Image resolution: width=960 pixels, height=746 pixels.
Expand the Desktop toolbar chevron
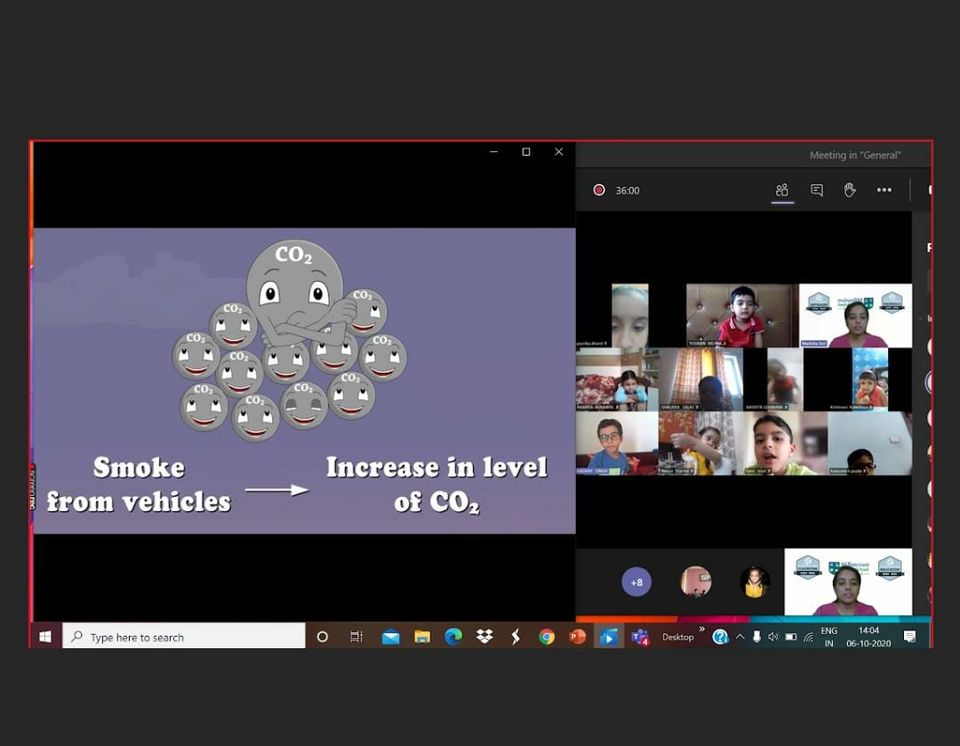(x=702, y=629)
